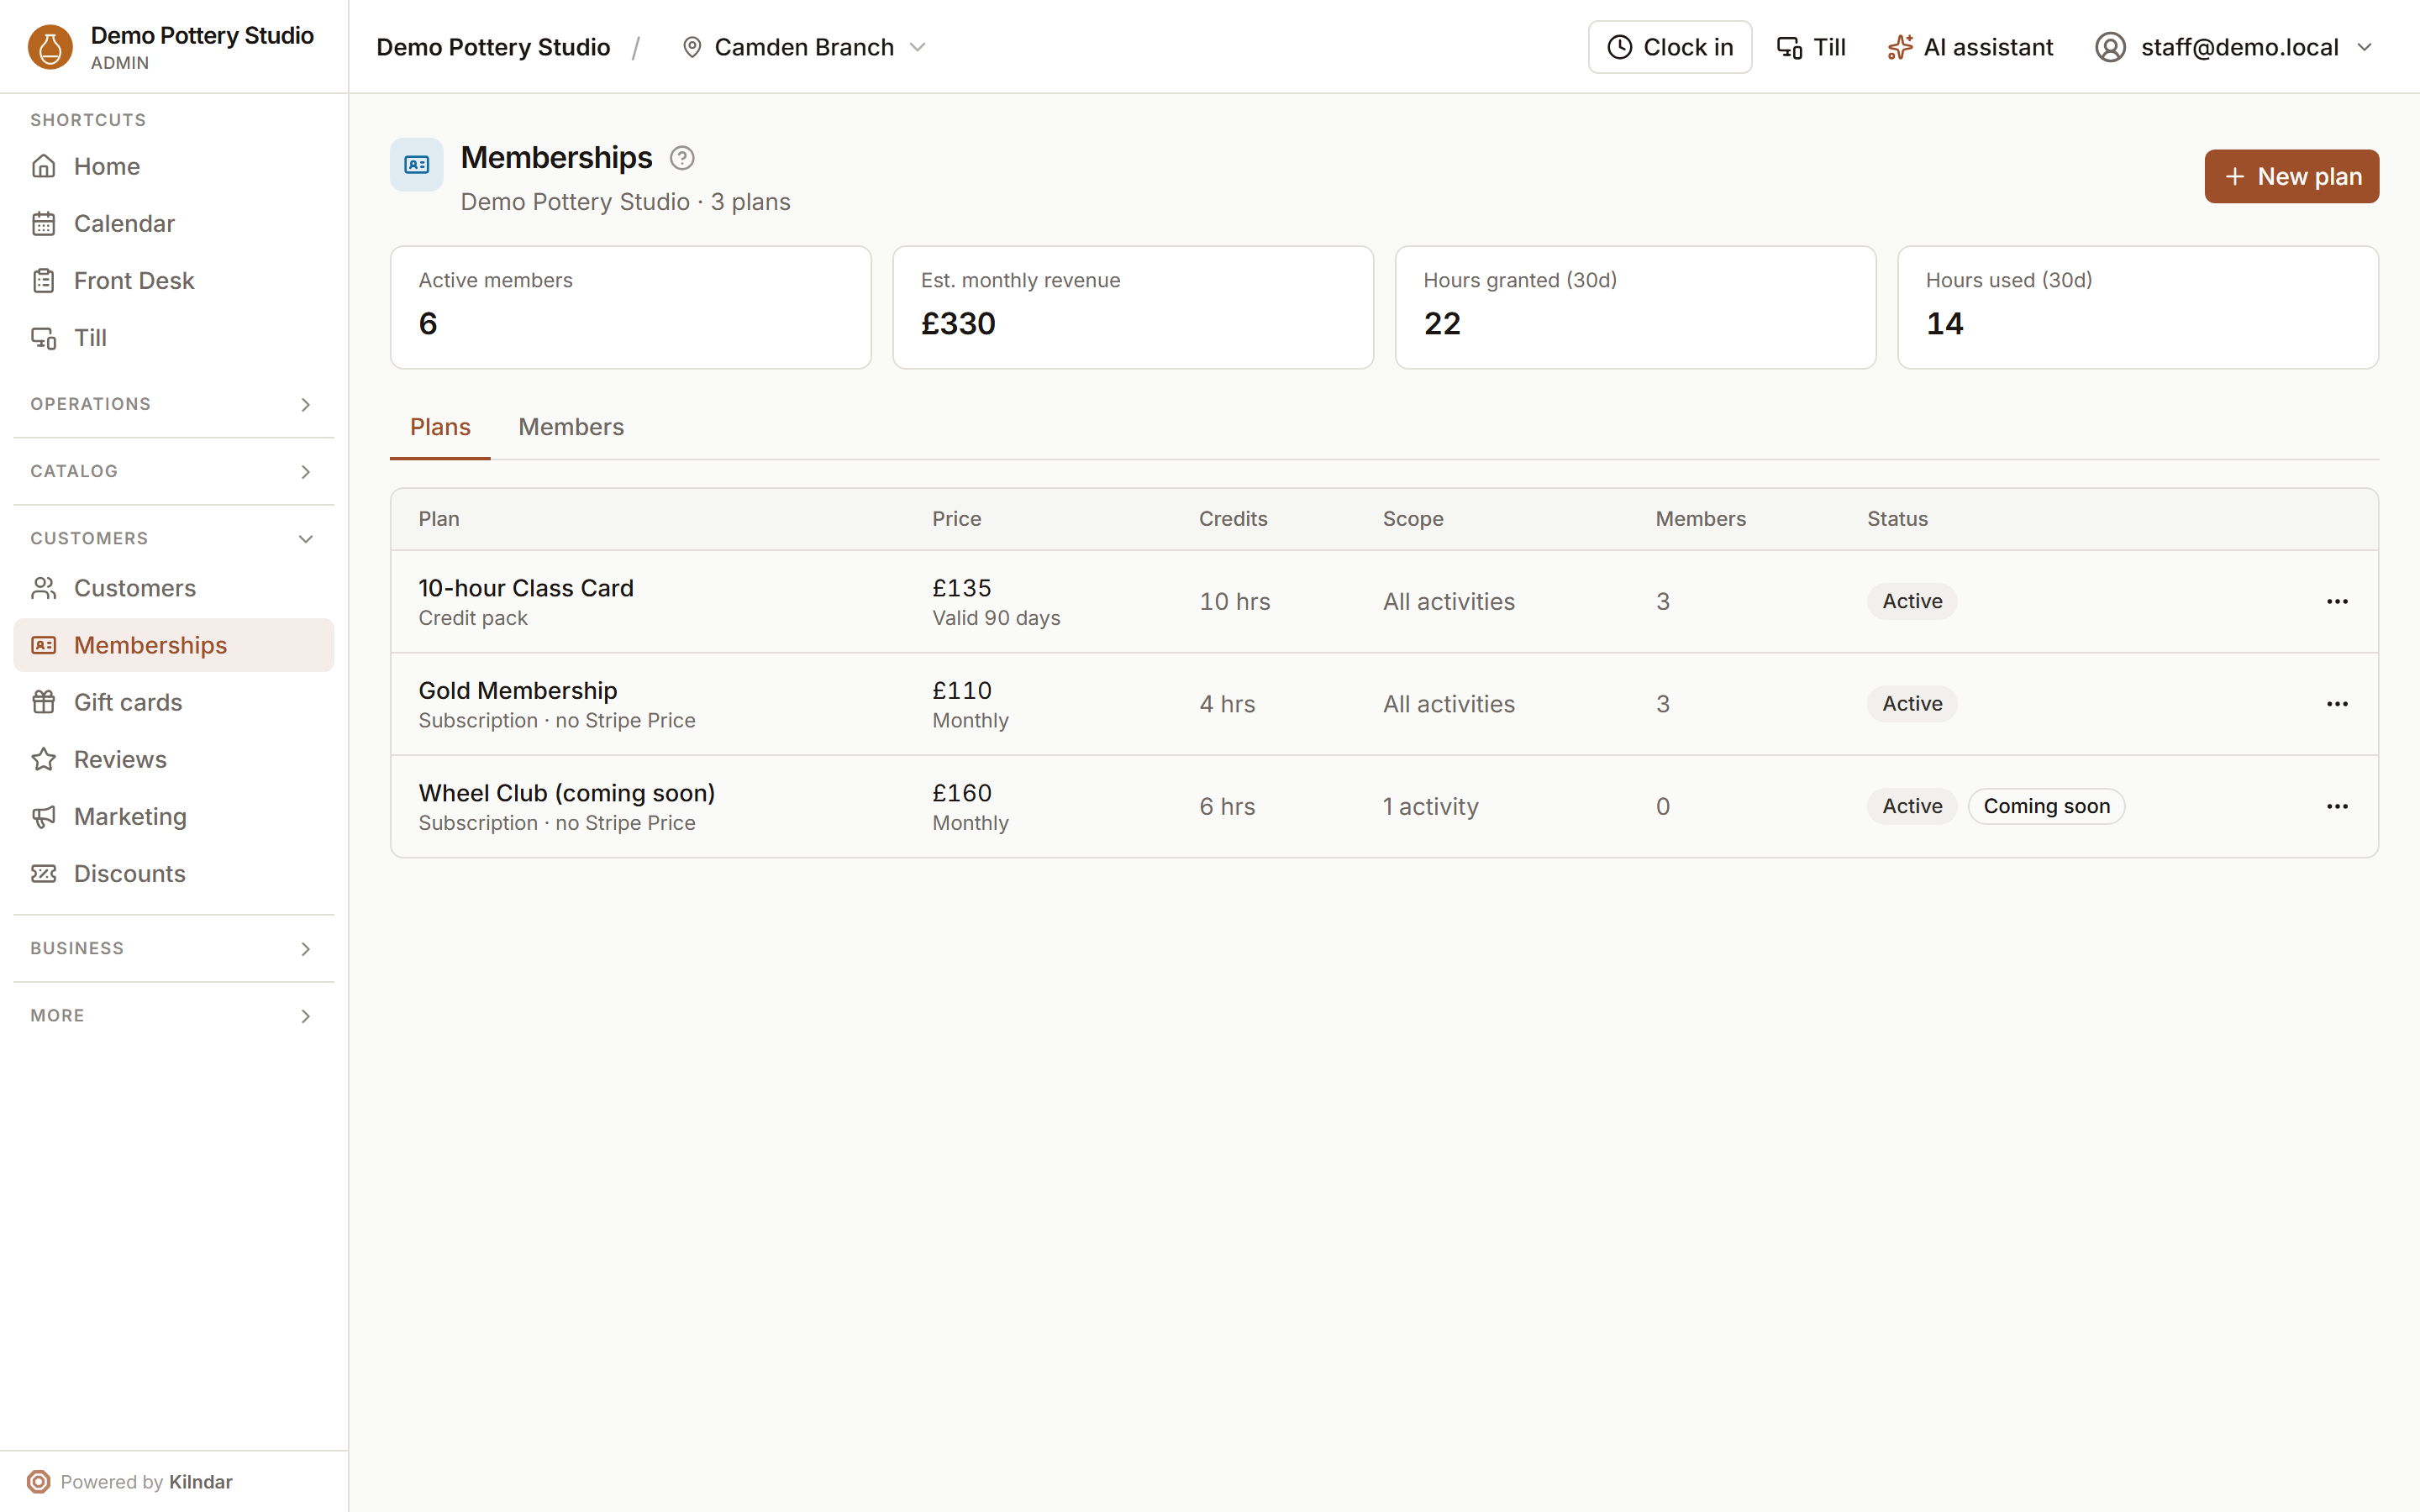Viewport: 2420px width, 1512px height.
Task: Click the Est. monthly revenue £330 card
Action: click(1133, 307)
